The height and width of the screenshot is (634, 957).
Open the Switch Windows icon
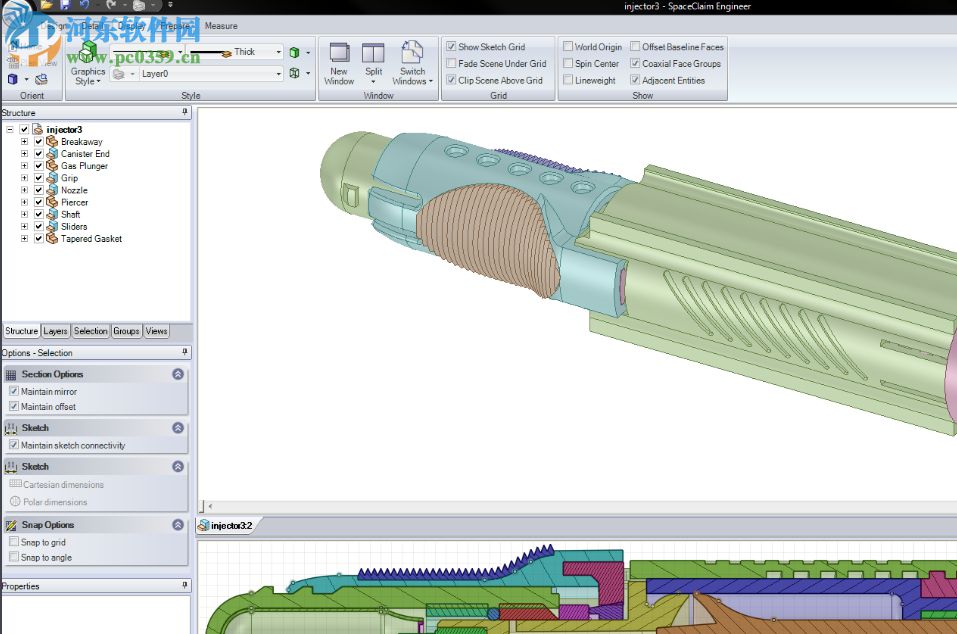tap(412, 53)
